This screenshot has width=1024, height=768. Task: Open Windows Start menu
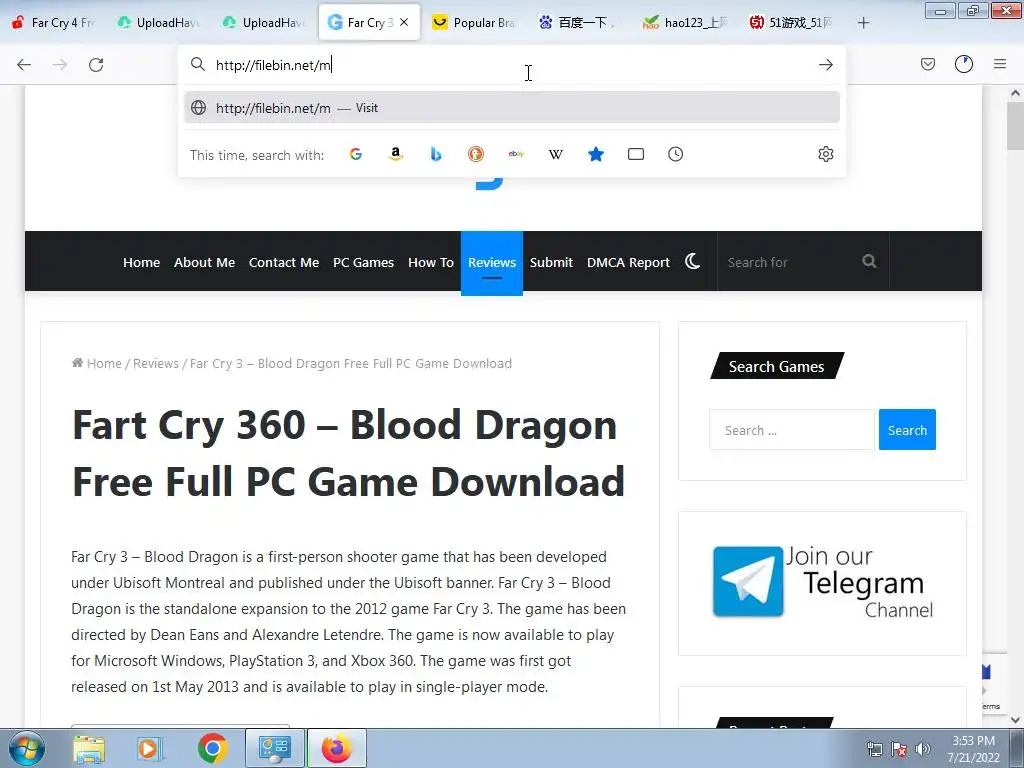pyautogui.click(x=27, y=748)
